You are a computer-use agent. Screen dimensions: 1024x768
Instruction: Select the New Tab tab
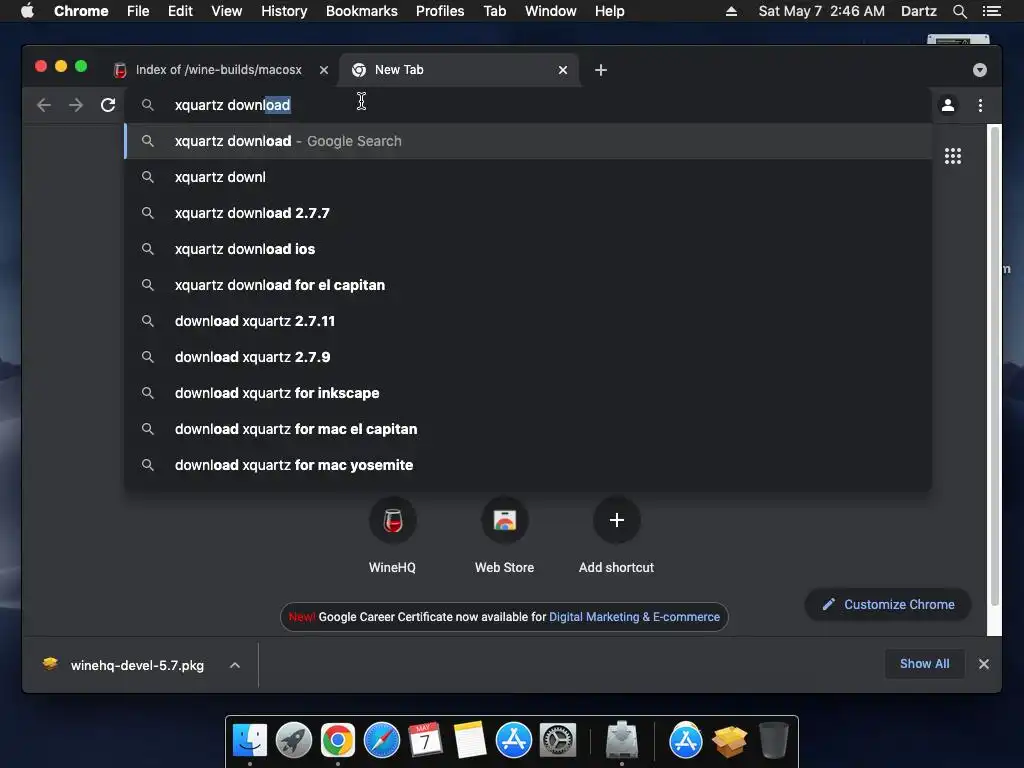[458, 70]
